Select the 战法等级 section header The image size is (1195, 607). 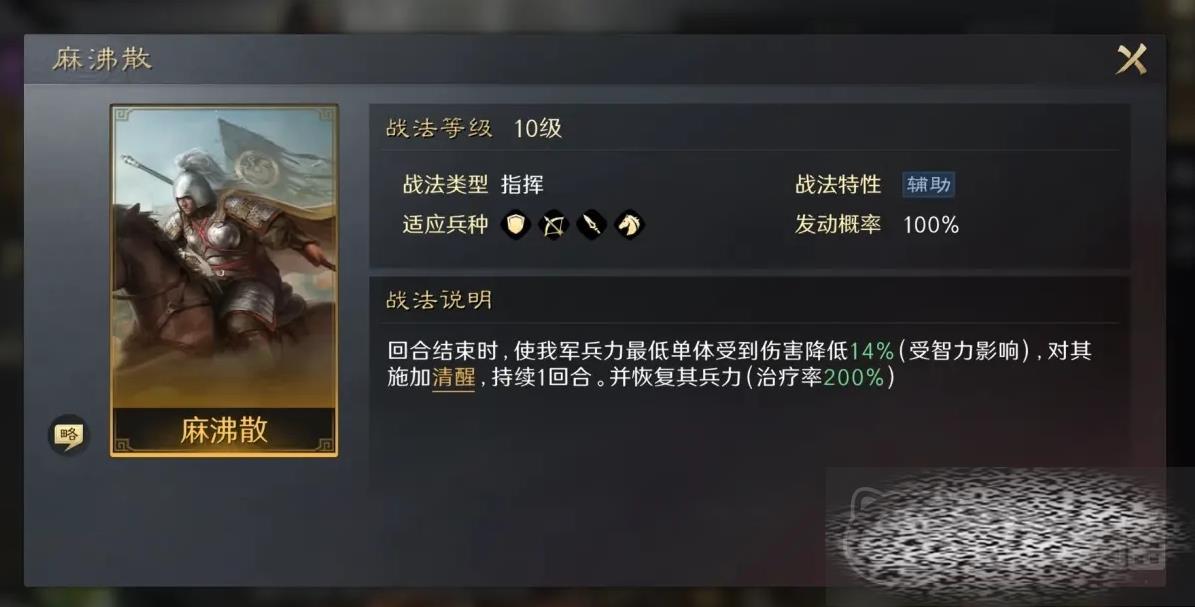tap(439, 128)
